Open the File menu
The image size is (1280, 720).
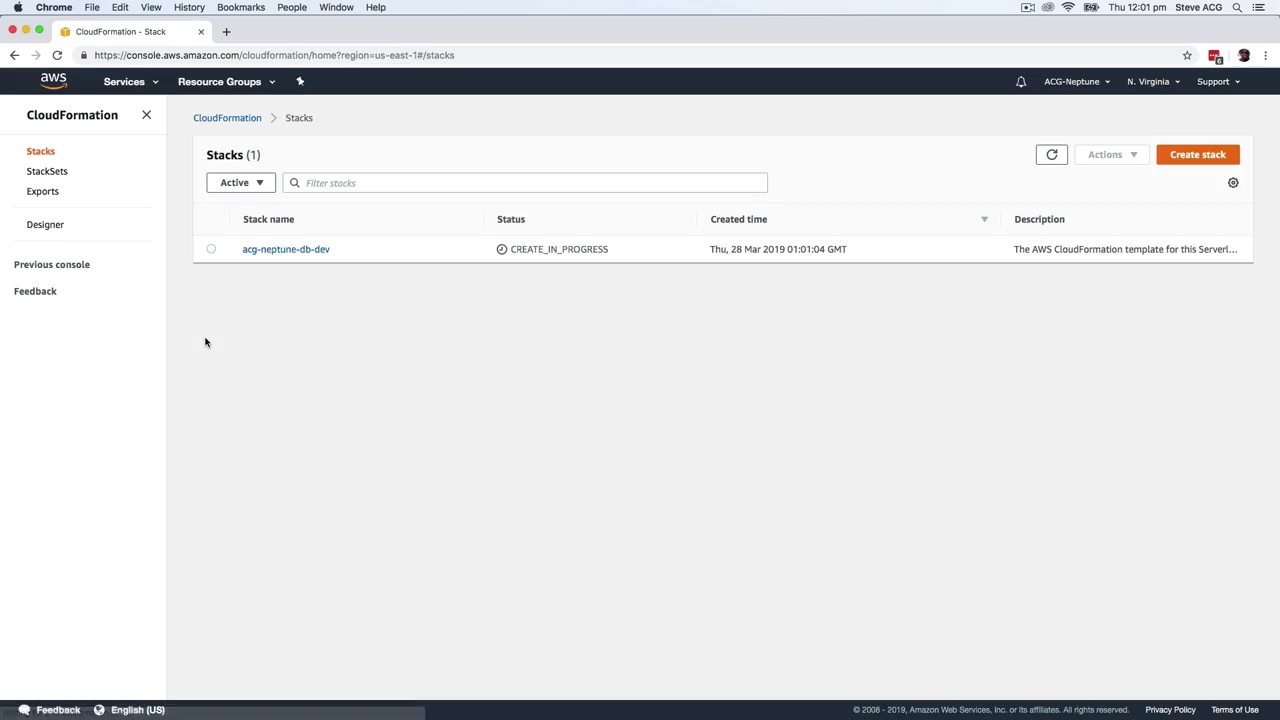tap(92, 7)
